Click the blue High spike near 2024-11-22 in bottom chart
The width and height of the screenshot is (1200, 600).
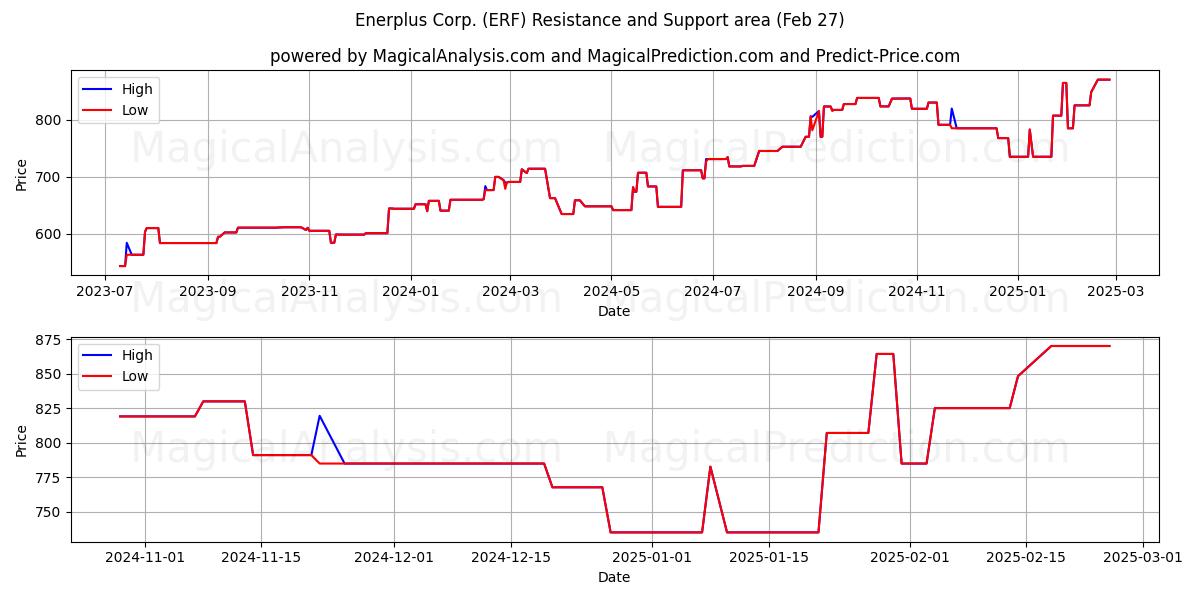(320, 416)
